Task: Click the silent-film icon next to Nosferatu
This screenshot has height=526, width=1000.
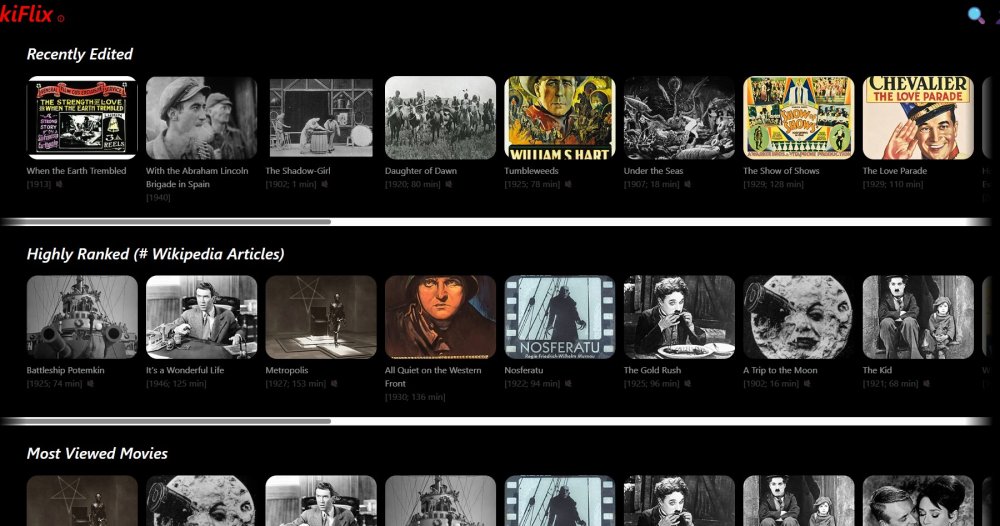Action: click(567, 384)
